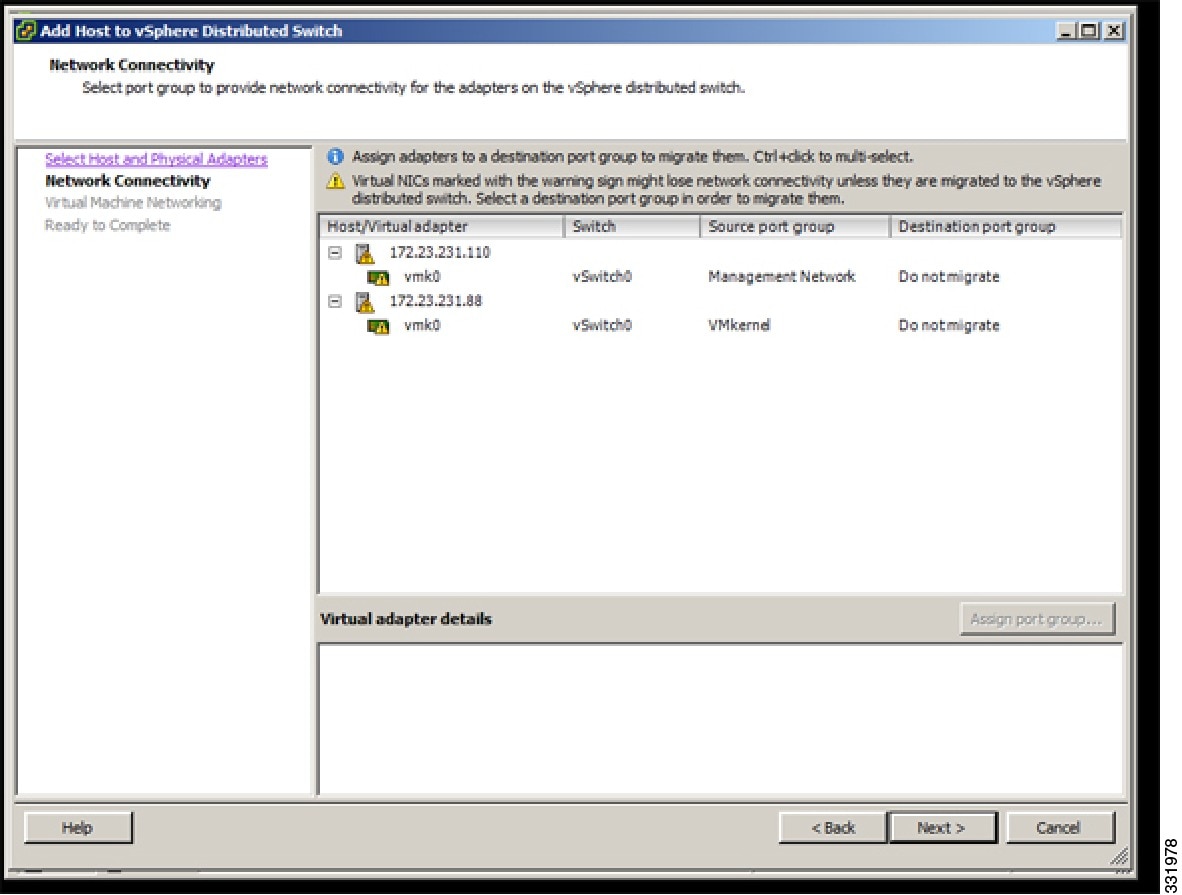Screen dimensions: 1182x895
Task: Collapse the 172.23.231.88 host node
Action: 335,302
